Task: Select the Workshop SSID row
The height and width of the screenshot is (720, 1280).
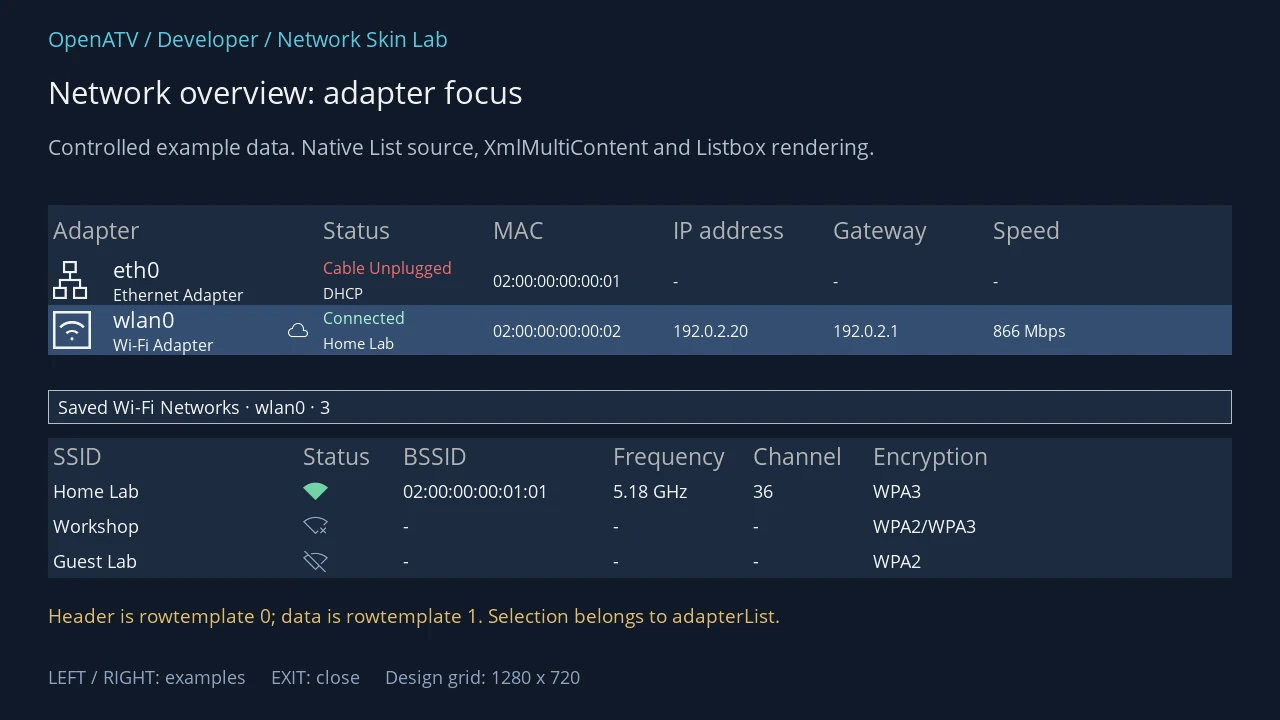Action: [640, 526]
